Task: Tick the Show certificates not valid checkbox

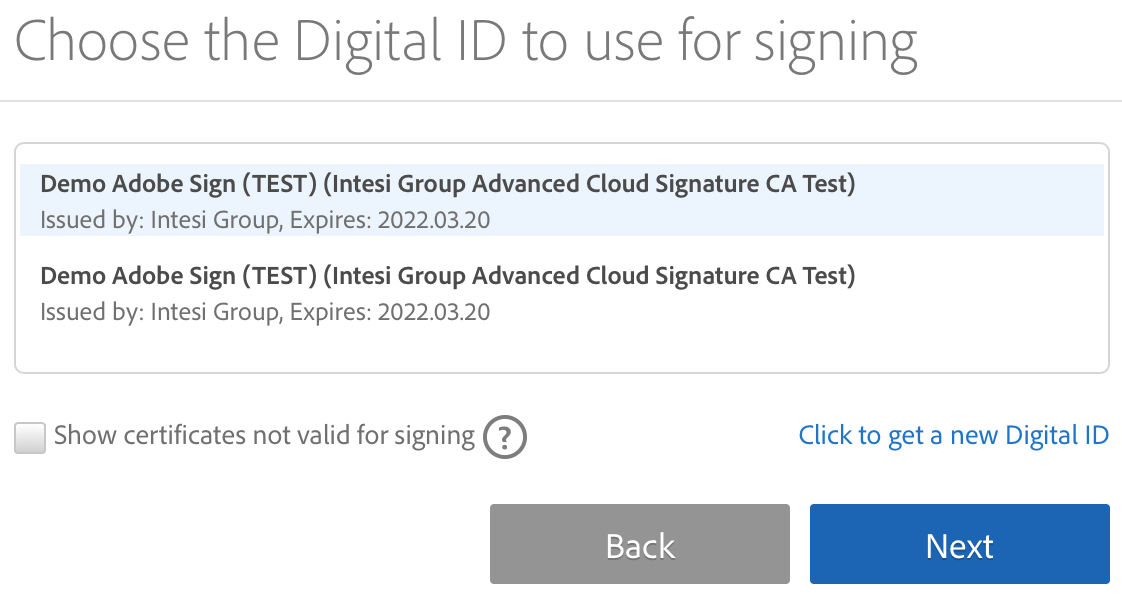Action: point(30,437)
